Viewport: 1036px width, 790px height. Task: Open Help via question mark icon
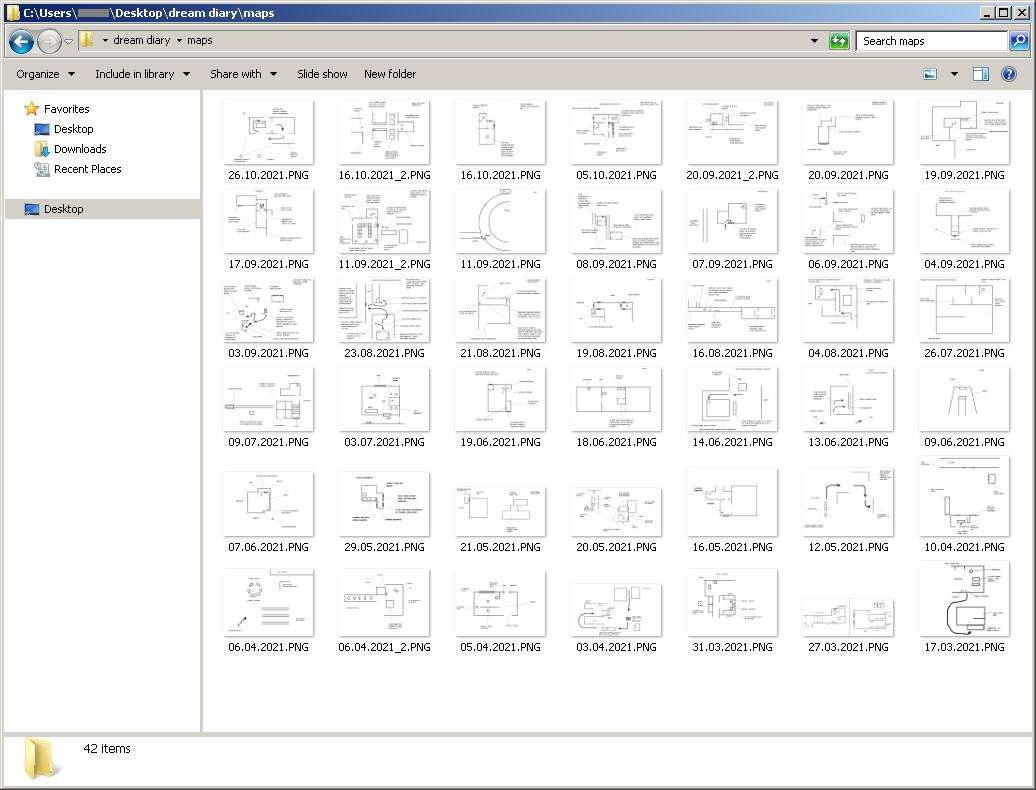1009,74
